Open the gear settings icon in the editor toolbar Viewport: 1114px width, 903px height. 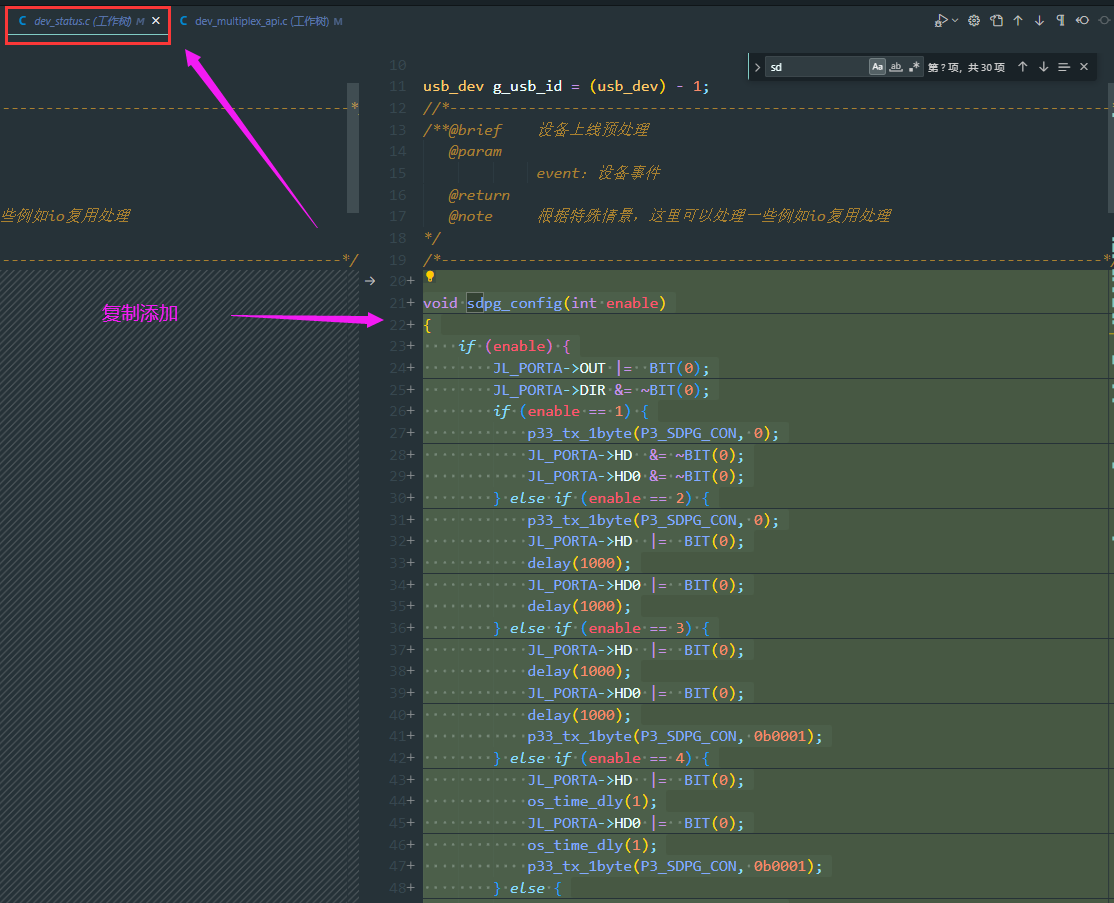click(974, 21)
